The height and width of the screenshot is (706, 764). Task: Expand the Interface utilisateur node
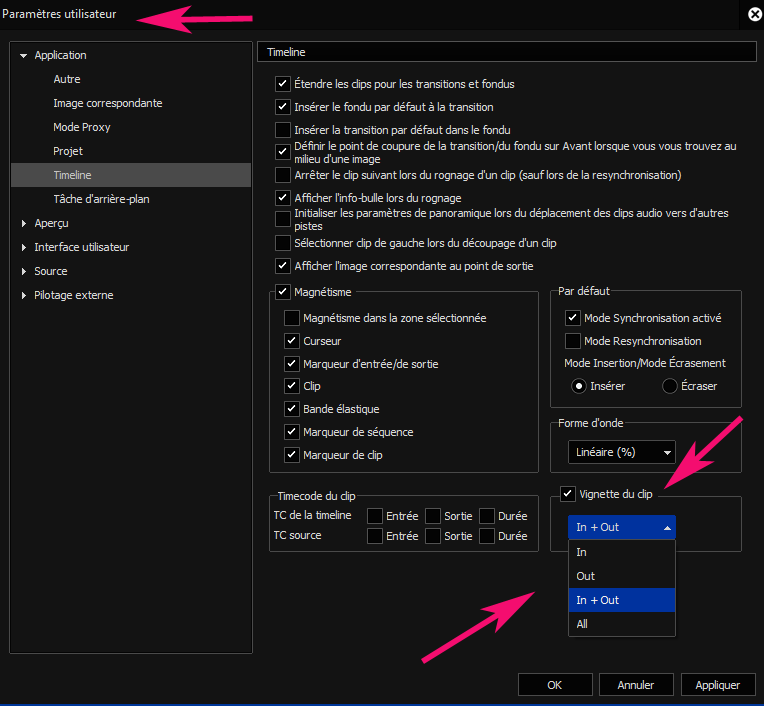tap(23, 247)
